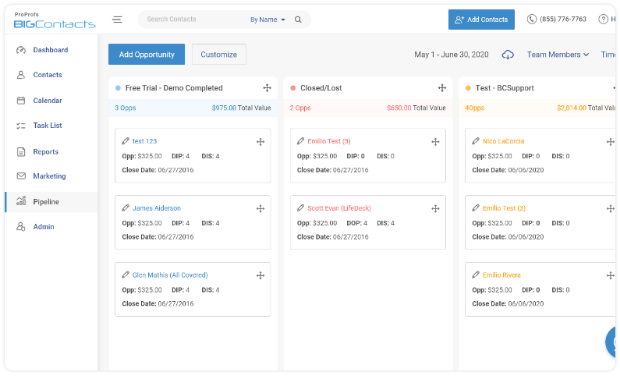Viewport: 620px width, 376px height.
Task: Click the phone icon by (855) 776-7763
Action: (531, 19)
